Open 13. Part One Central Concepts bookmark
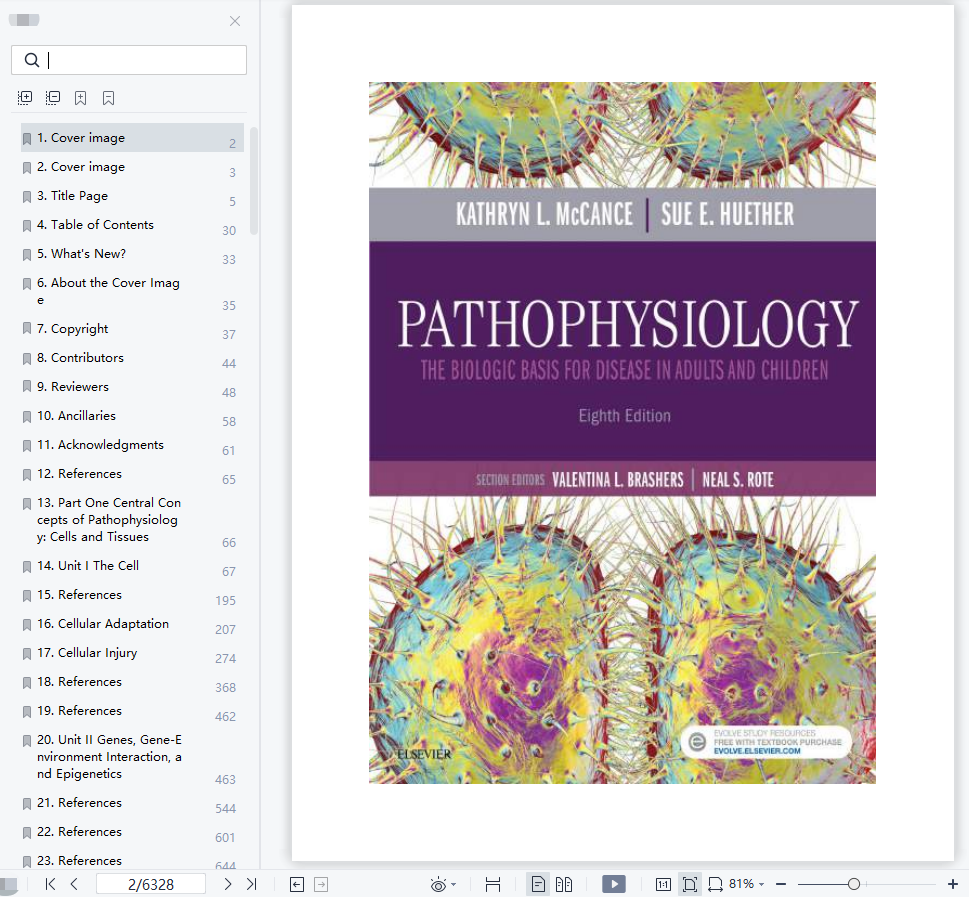Viewport: 969px width, 897px height. click(132, 520)
